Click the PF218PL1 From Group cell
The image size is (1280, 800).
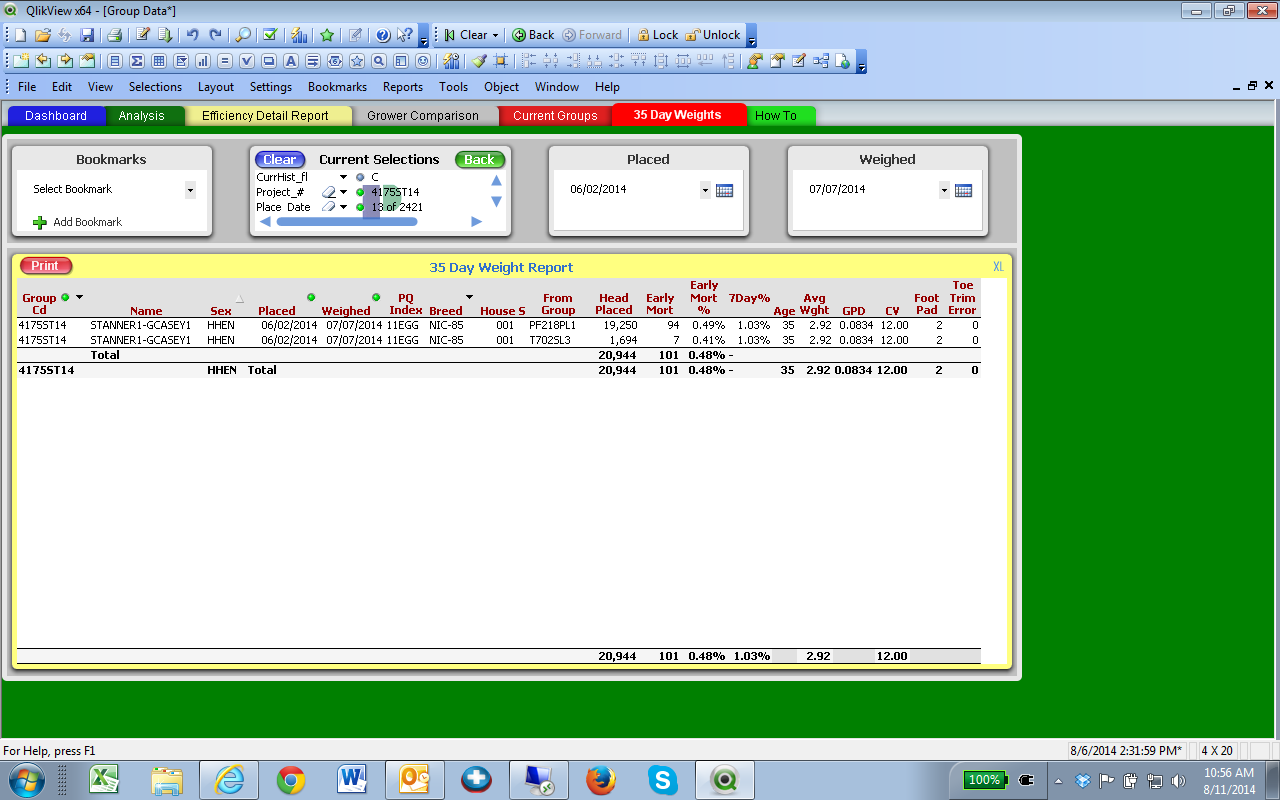[x=553, y=325]
